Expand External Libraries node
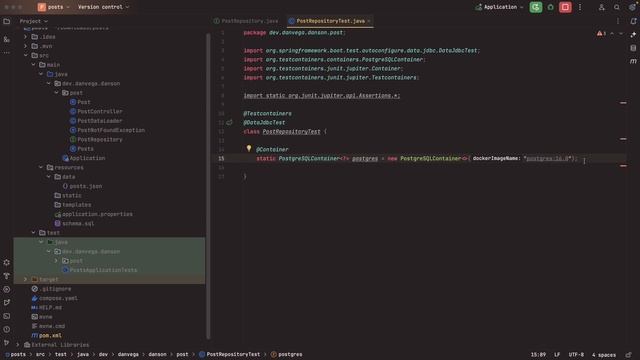This screenshot has width=640, height=360. [18, 345]
